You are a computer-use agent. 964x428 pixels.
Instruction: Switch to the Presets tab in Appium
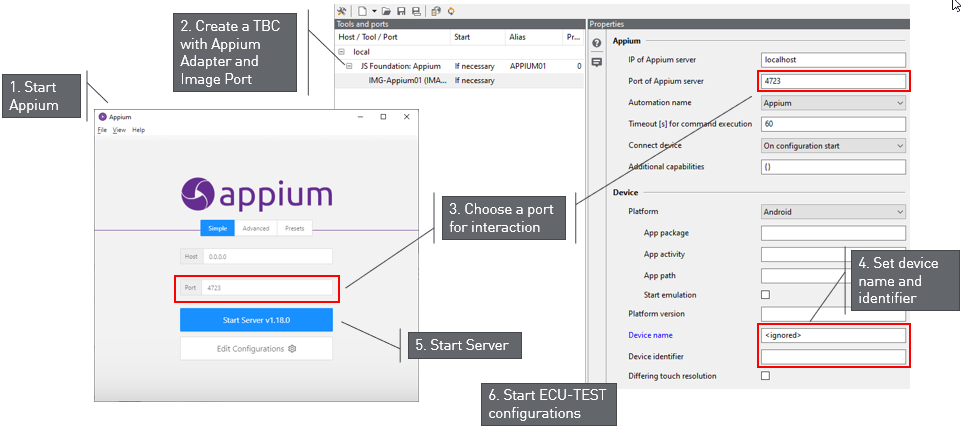pyautogui.click(x=294, y=228)
